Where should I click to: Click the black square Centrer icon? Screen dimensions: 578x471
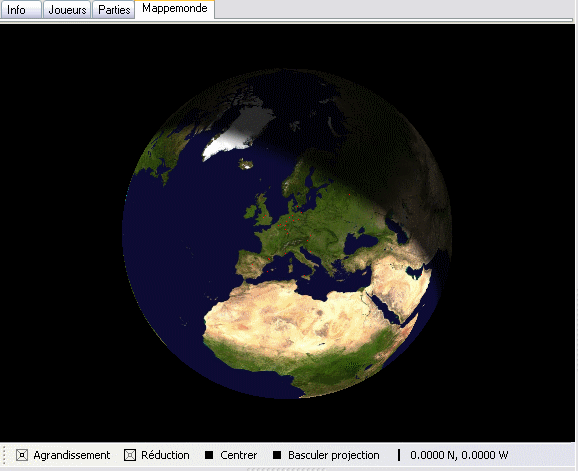click(x=209, y=456)
